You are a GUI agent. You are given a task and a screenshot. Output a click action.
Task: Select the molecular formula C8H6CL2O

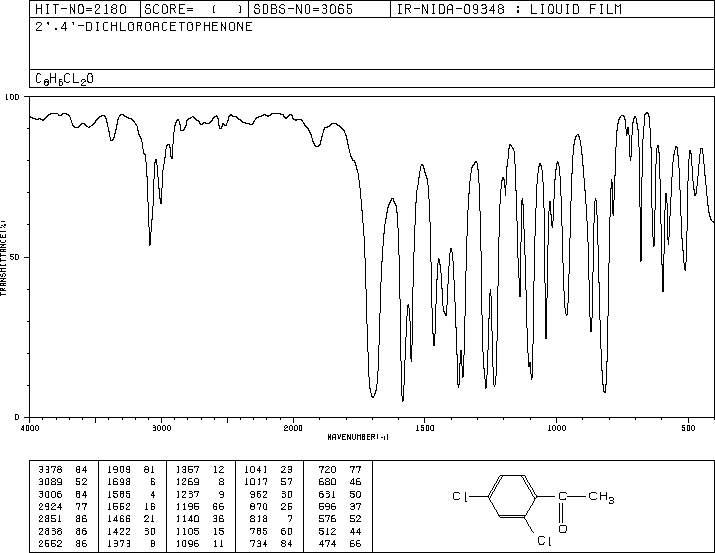pyautogui.click(x=64, y=79)
